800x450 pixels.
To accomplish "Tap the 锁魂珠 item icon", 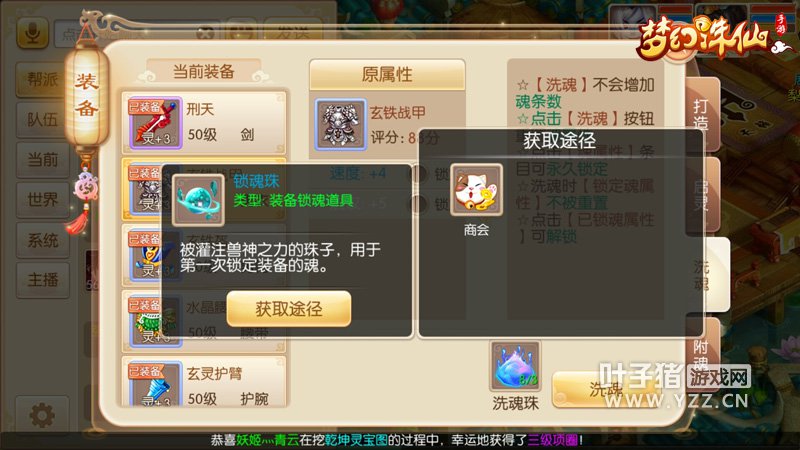I will click(x=198, y=200).
